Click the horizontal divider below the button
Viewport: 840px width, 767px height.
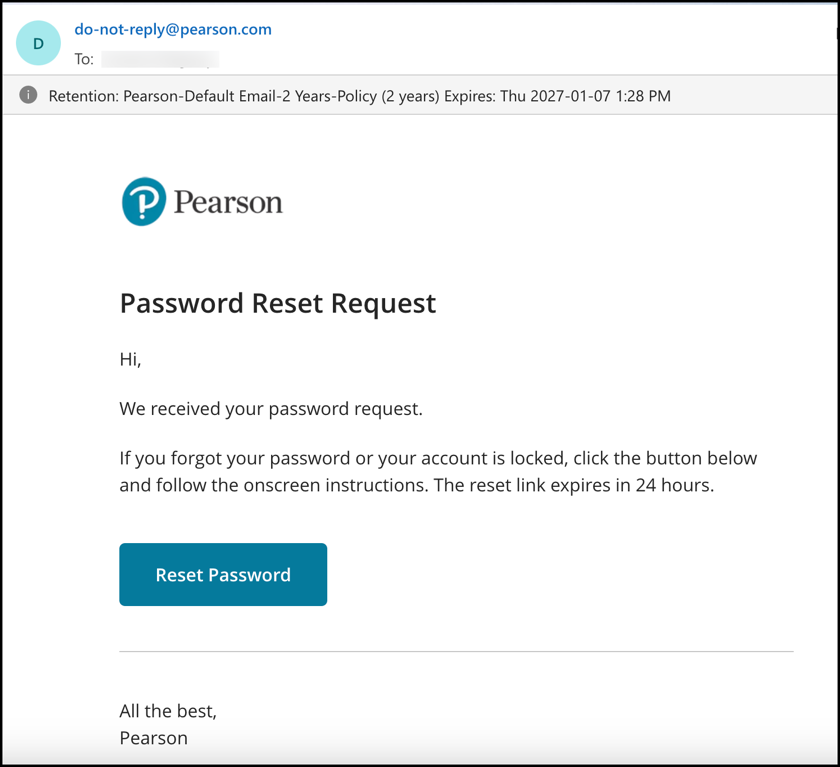[456, 652]
